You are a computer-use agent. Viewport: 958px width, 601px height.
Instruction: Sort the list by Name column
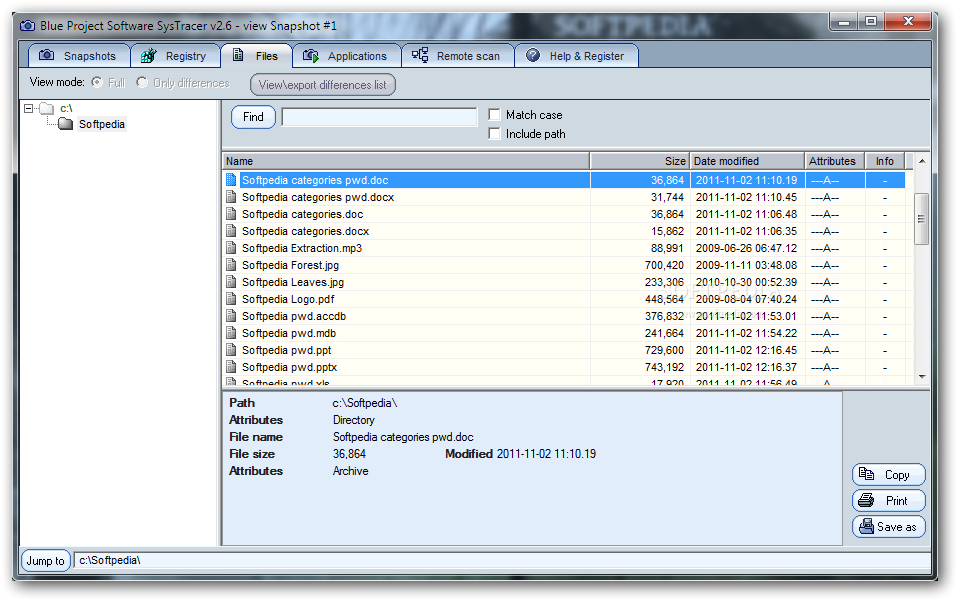(x=406, y=161)
